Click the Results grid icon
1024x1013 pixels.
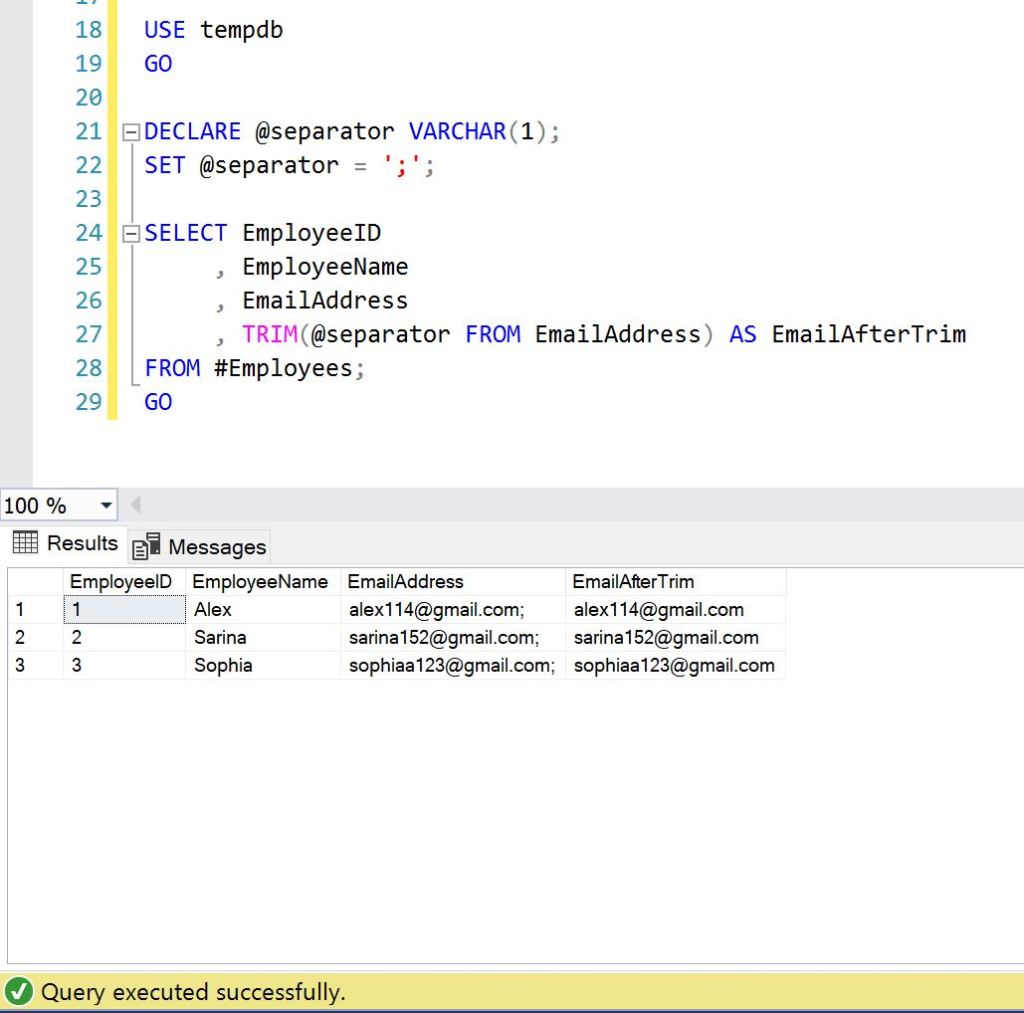26,543
